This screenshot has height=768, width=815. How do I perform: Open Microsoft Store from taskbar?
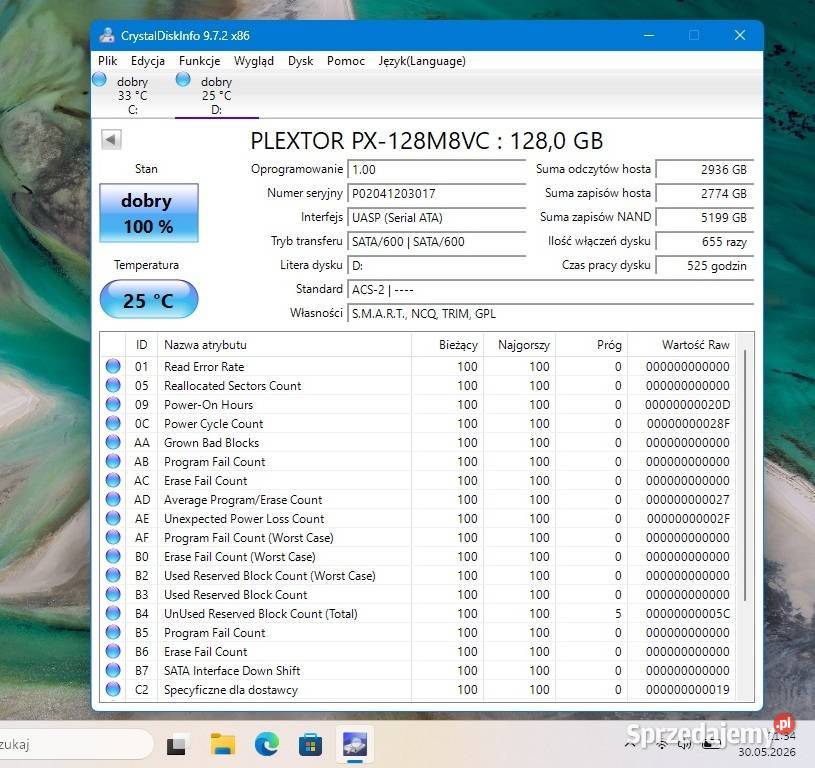[x=310, y=746]
